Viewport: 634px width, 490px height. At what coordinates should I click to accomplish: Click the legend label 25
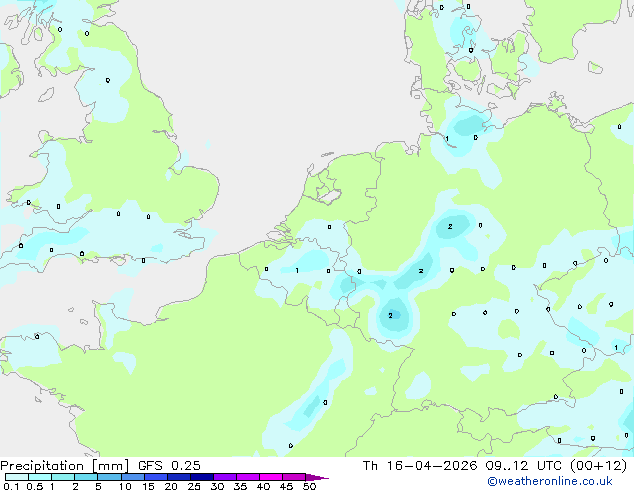pos(194,486)
